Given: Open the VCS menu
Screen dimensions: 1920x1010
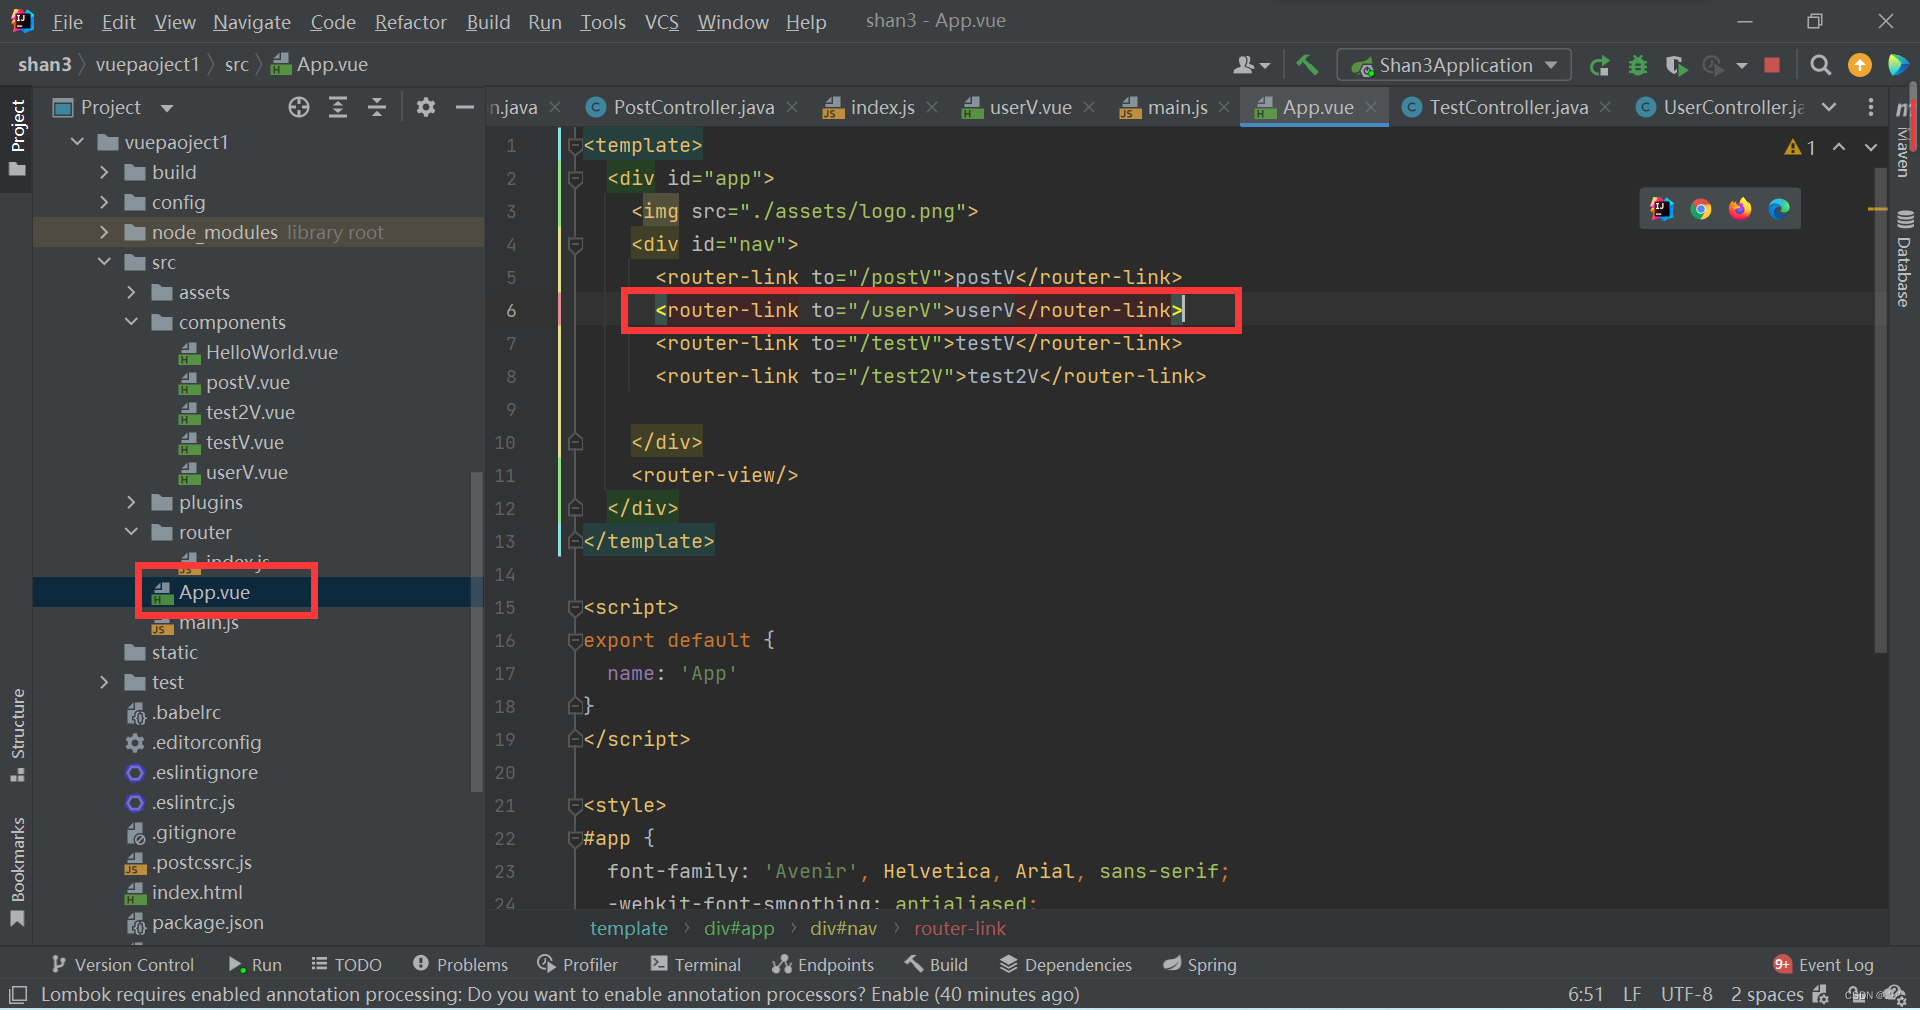Looking at the screenshot, I should point(661,21).
